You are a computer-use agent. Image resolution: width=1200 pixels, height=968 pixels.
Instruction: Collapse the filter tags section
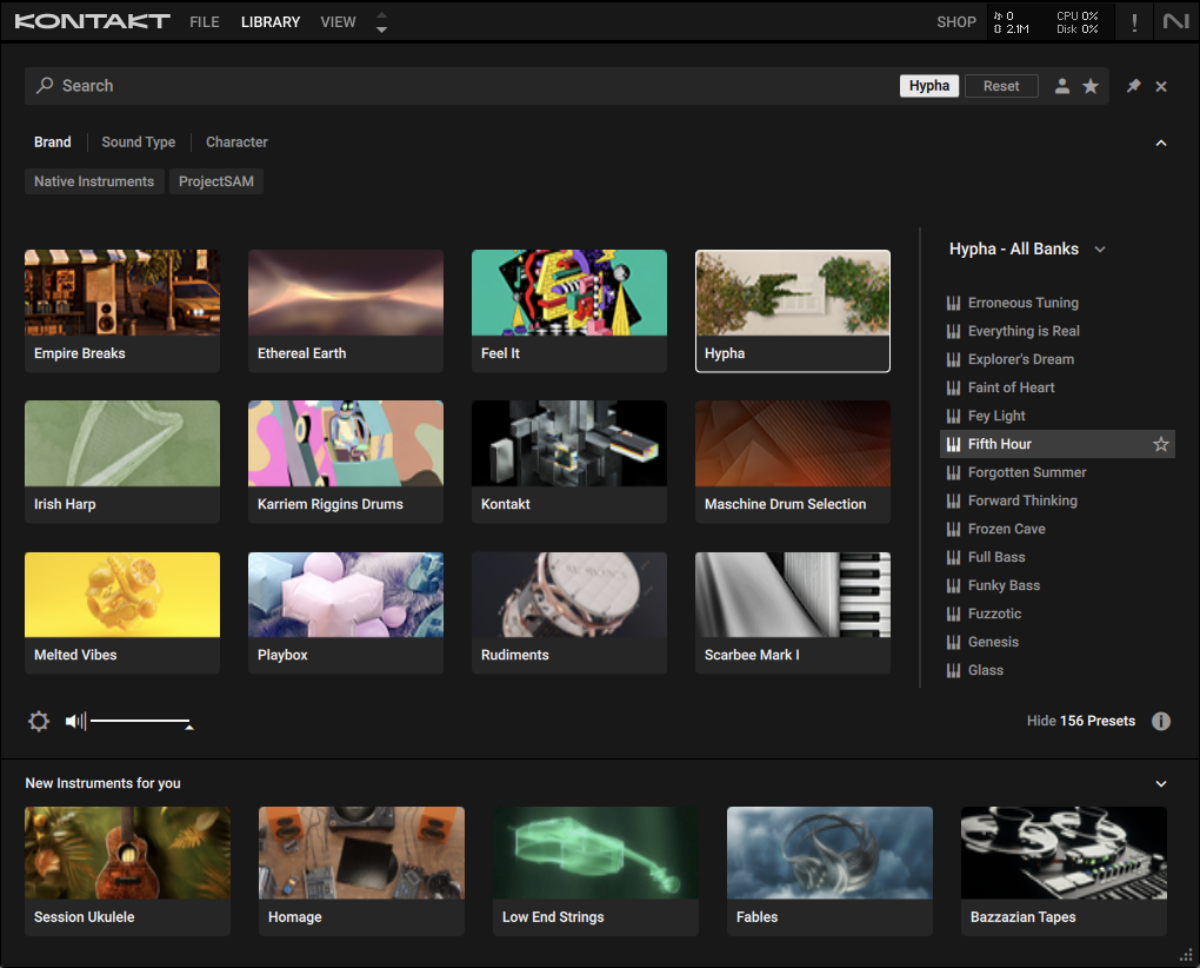[1161, 143]
